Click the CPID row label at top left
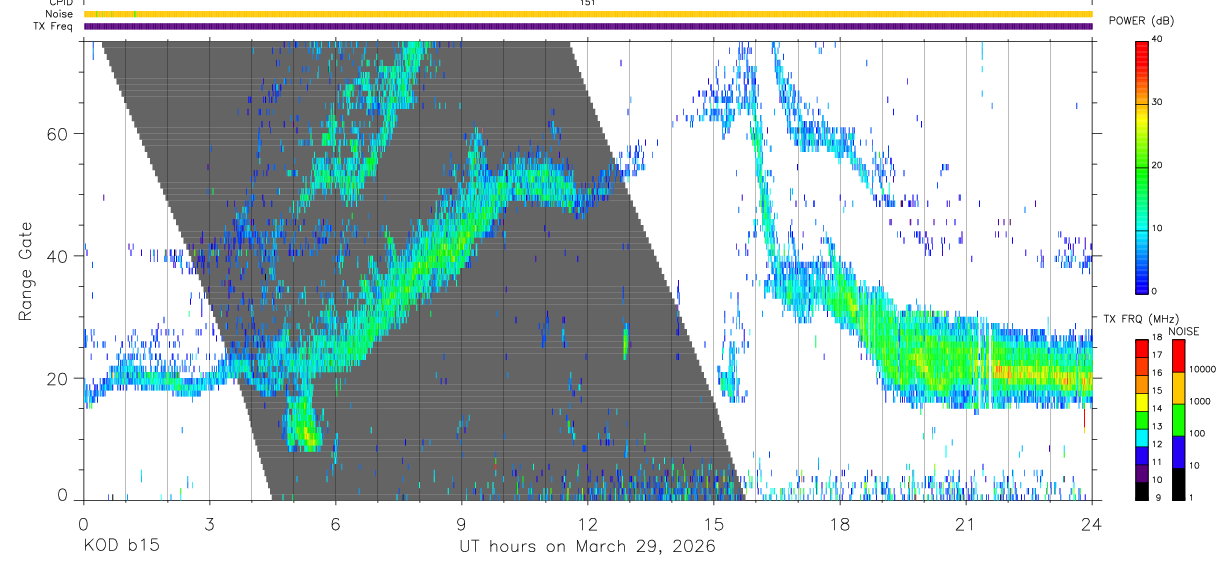 [x=62, y=4]
